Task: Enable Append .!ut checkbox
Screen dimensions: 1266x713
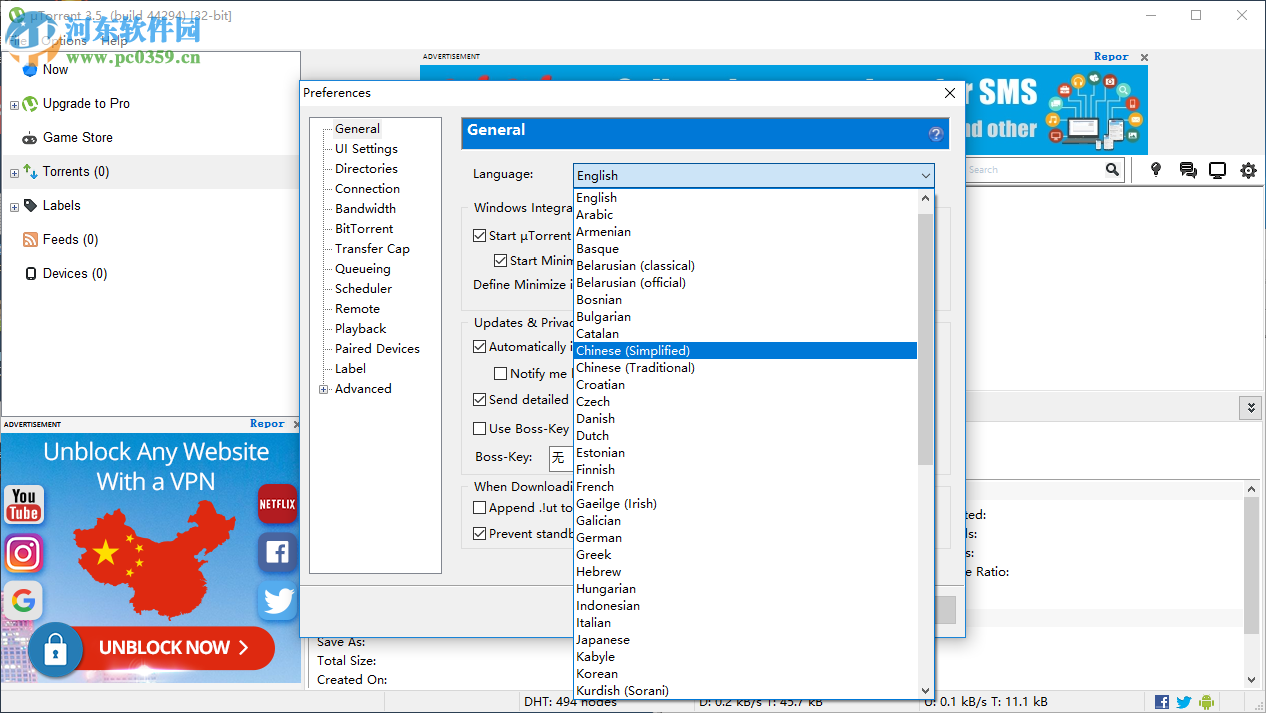Action: pyautogui.click(x=479, y=508)
